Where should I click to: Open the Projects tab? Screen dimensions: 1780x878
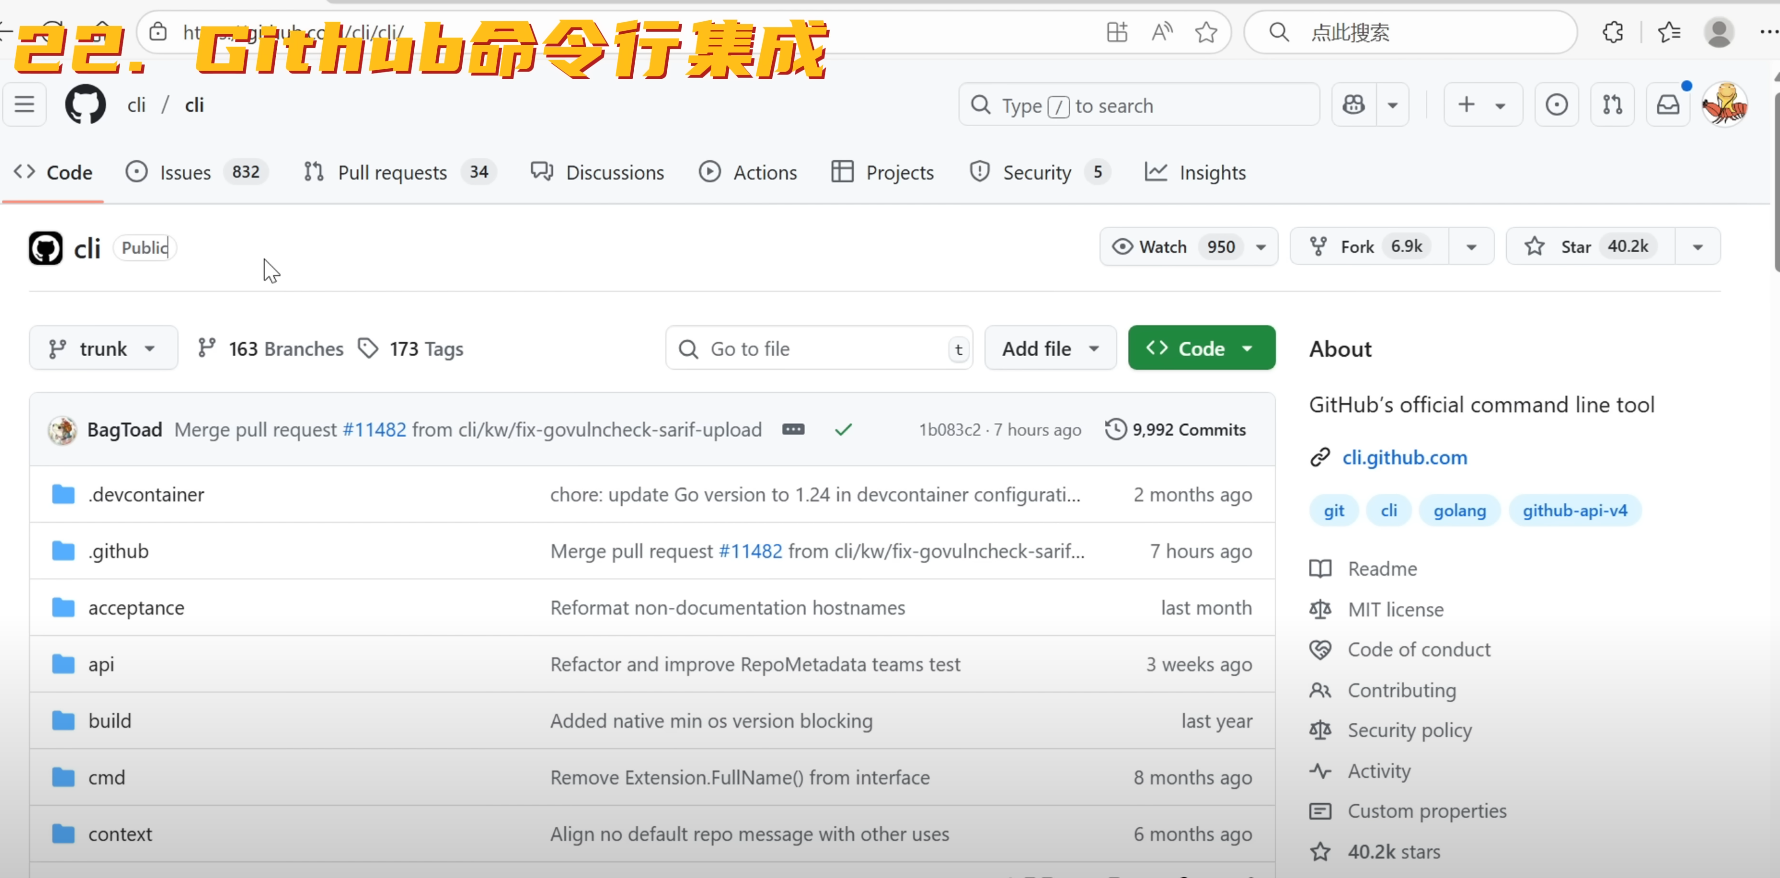[x=883, y=173]
